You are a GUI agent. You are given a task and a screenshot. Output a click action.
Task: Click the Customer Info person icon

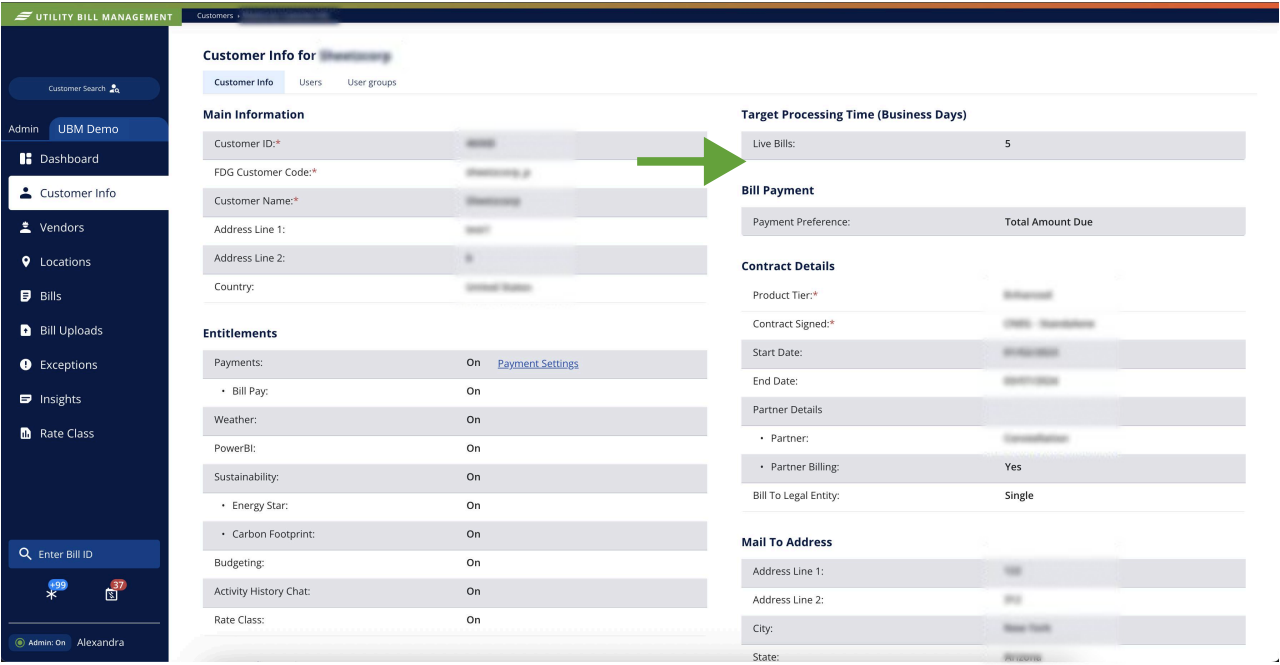tap(26, 193)
